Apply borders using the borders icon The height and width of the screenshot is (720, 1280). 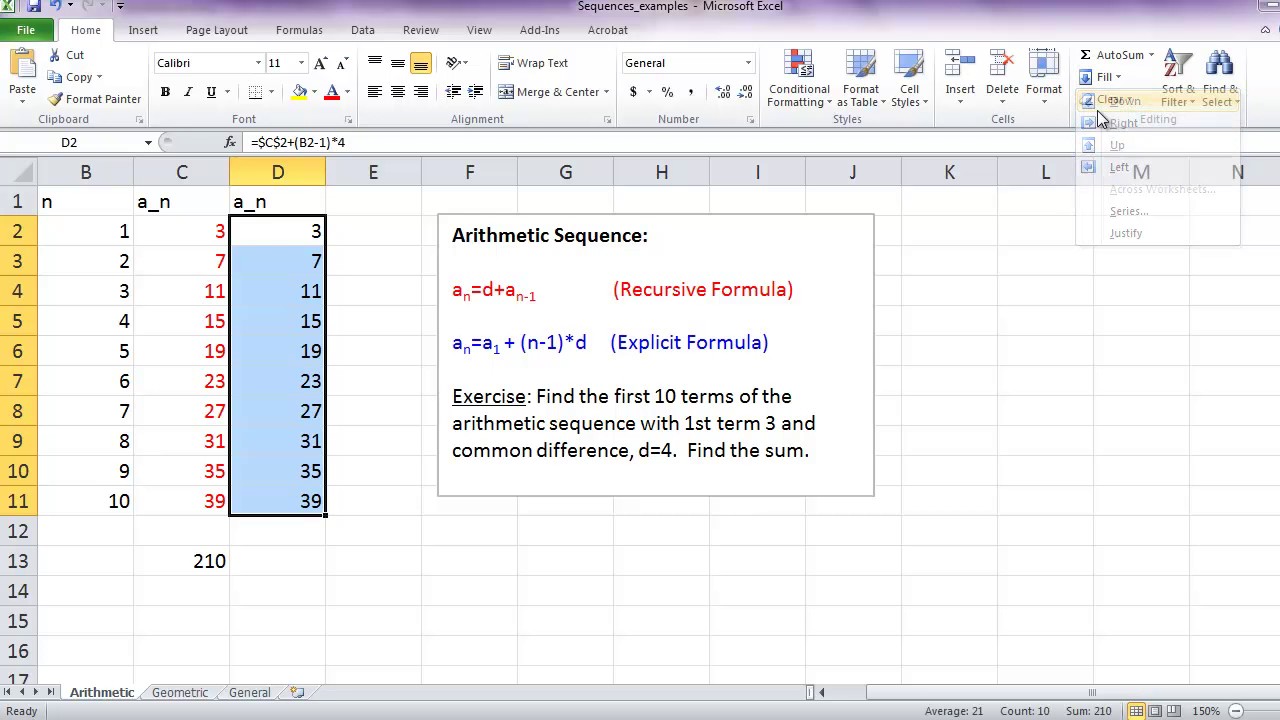coord(255,92)
